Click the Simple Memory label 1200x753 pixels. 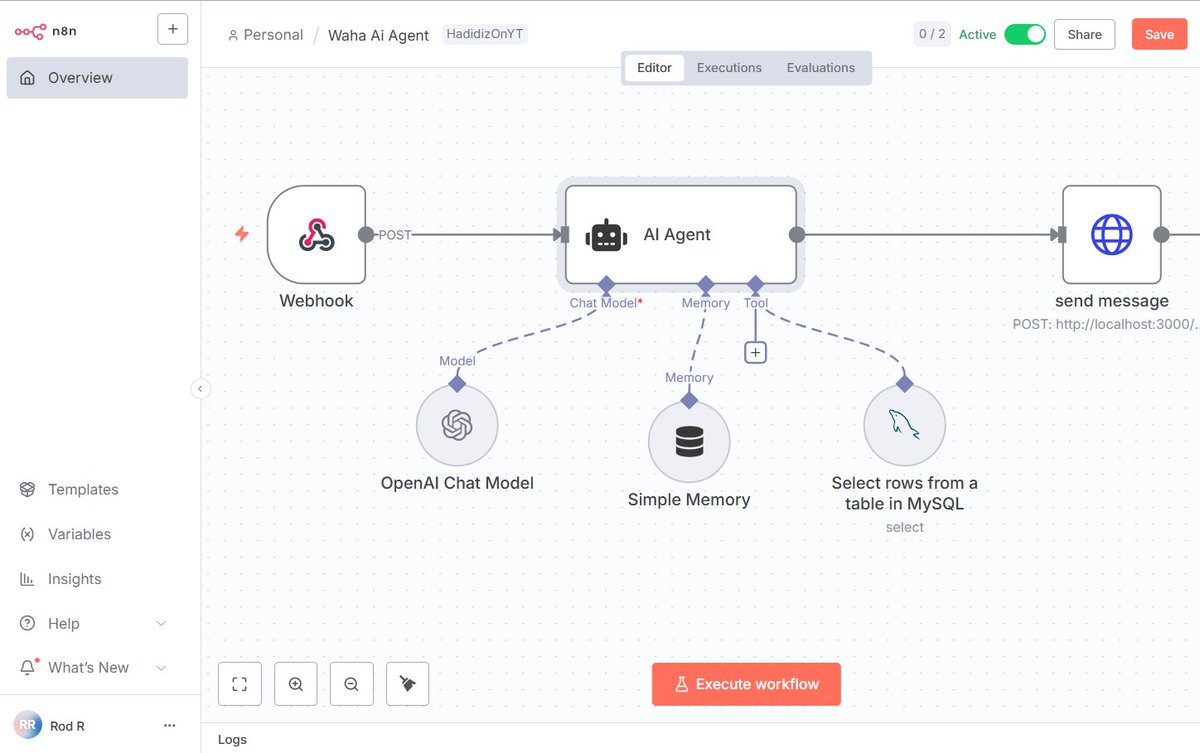[x=689, y=500]
